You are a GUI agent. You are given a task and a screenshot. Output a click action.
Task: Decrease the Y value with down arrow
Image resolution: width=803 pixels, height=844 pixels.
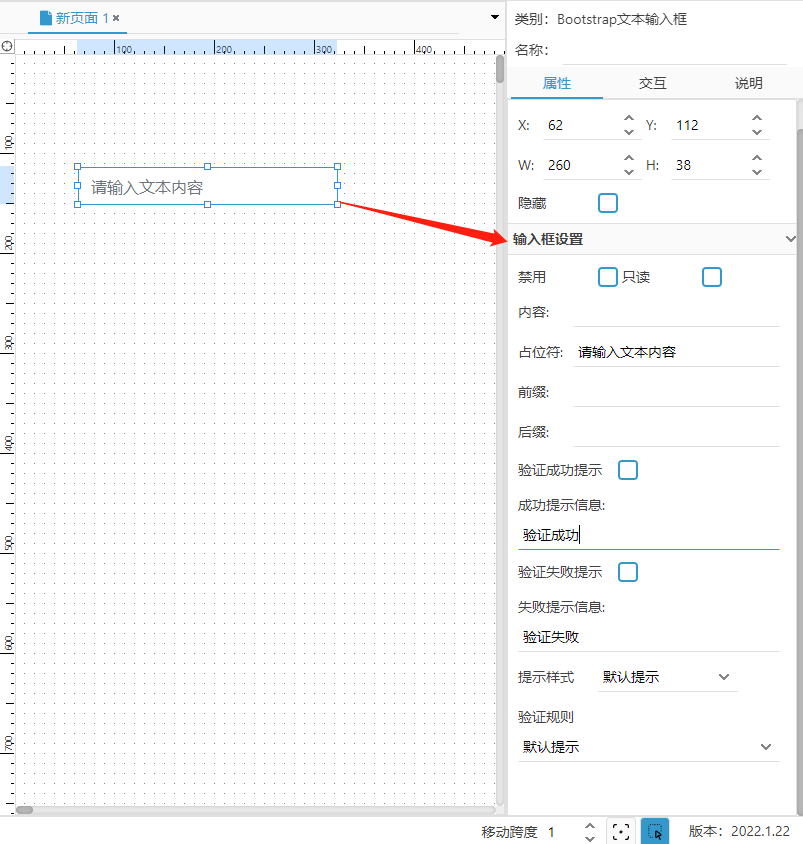[757, 132]
